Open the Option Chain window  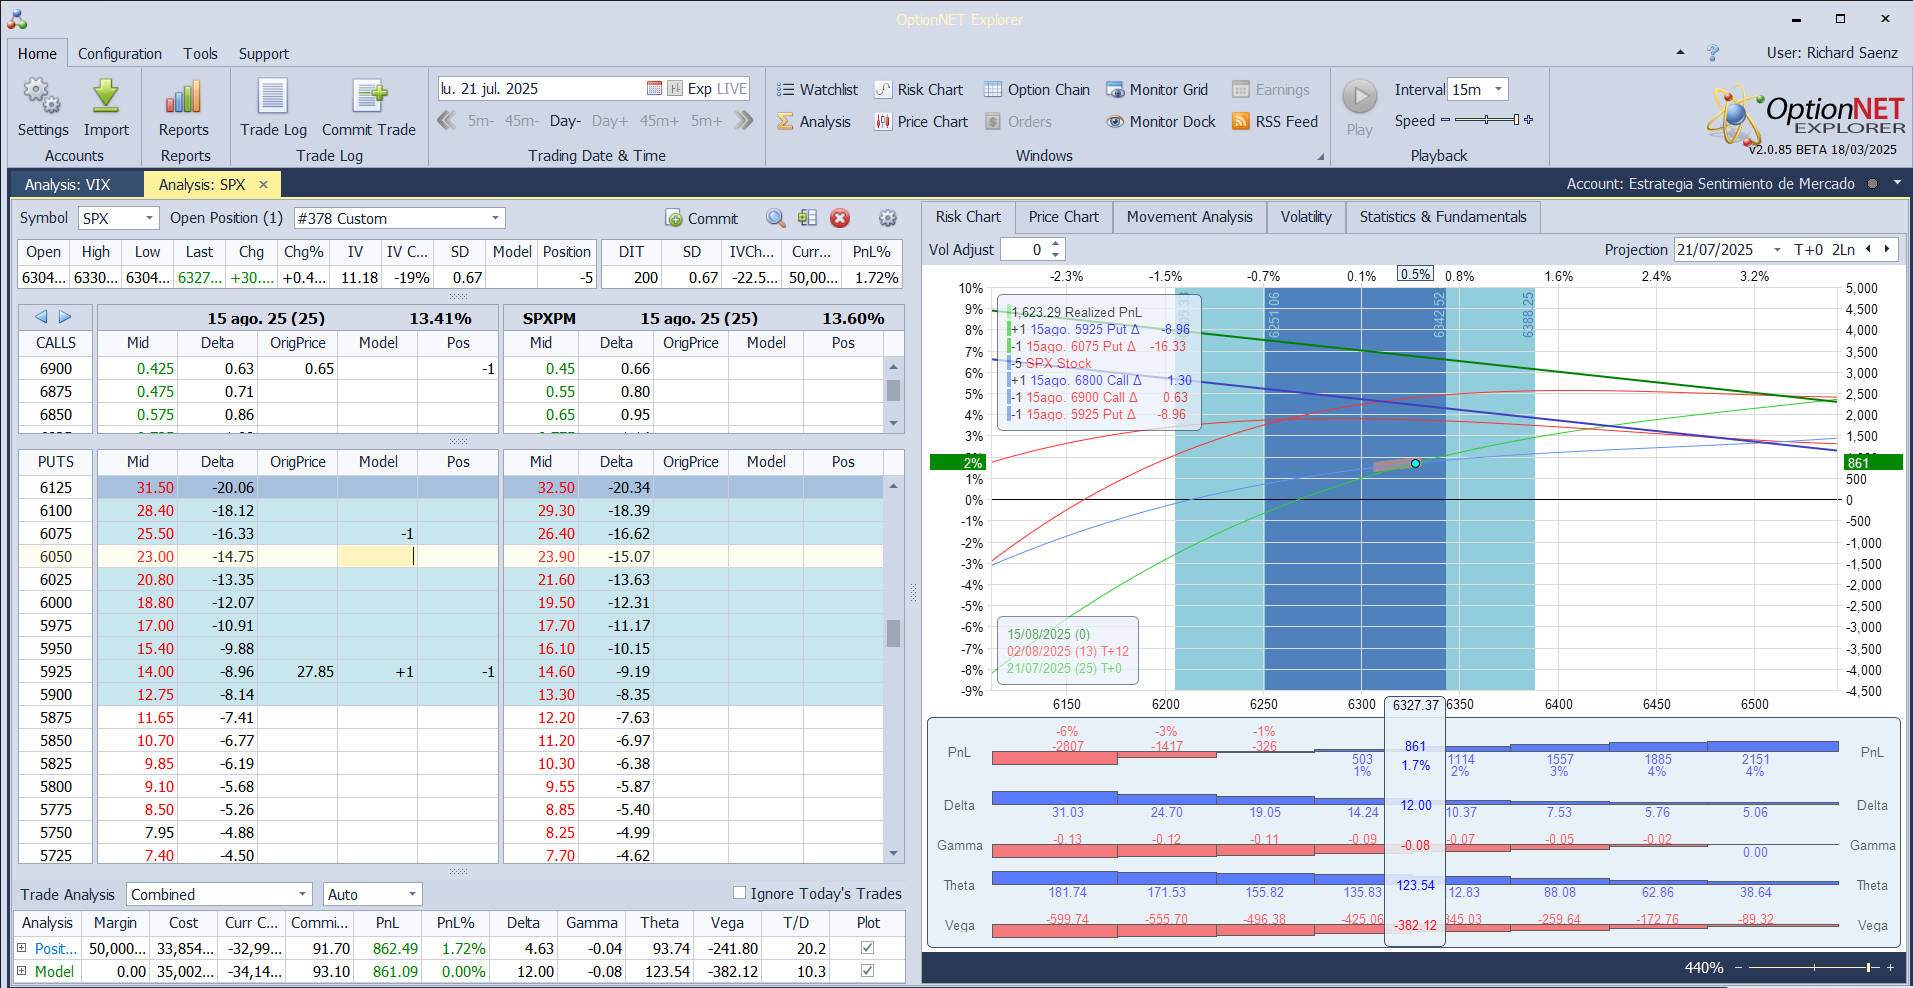(x=1037, y=89)
